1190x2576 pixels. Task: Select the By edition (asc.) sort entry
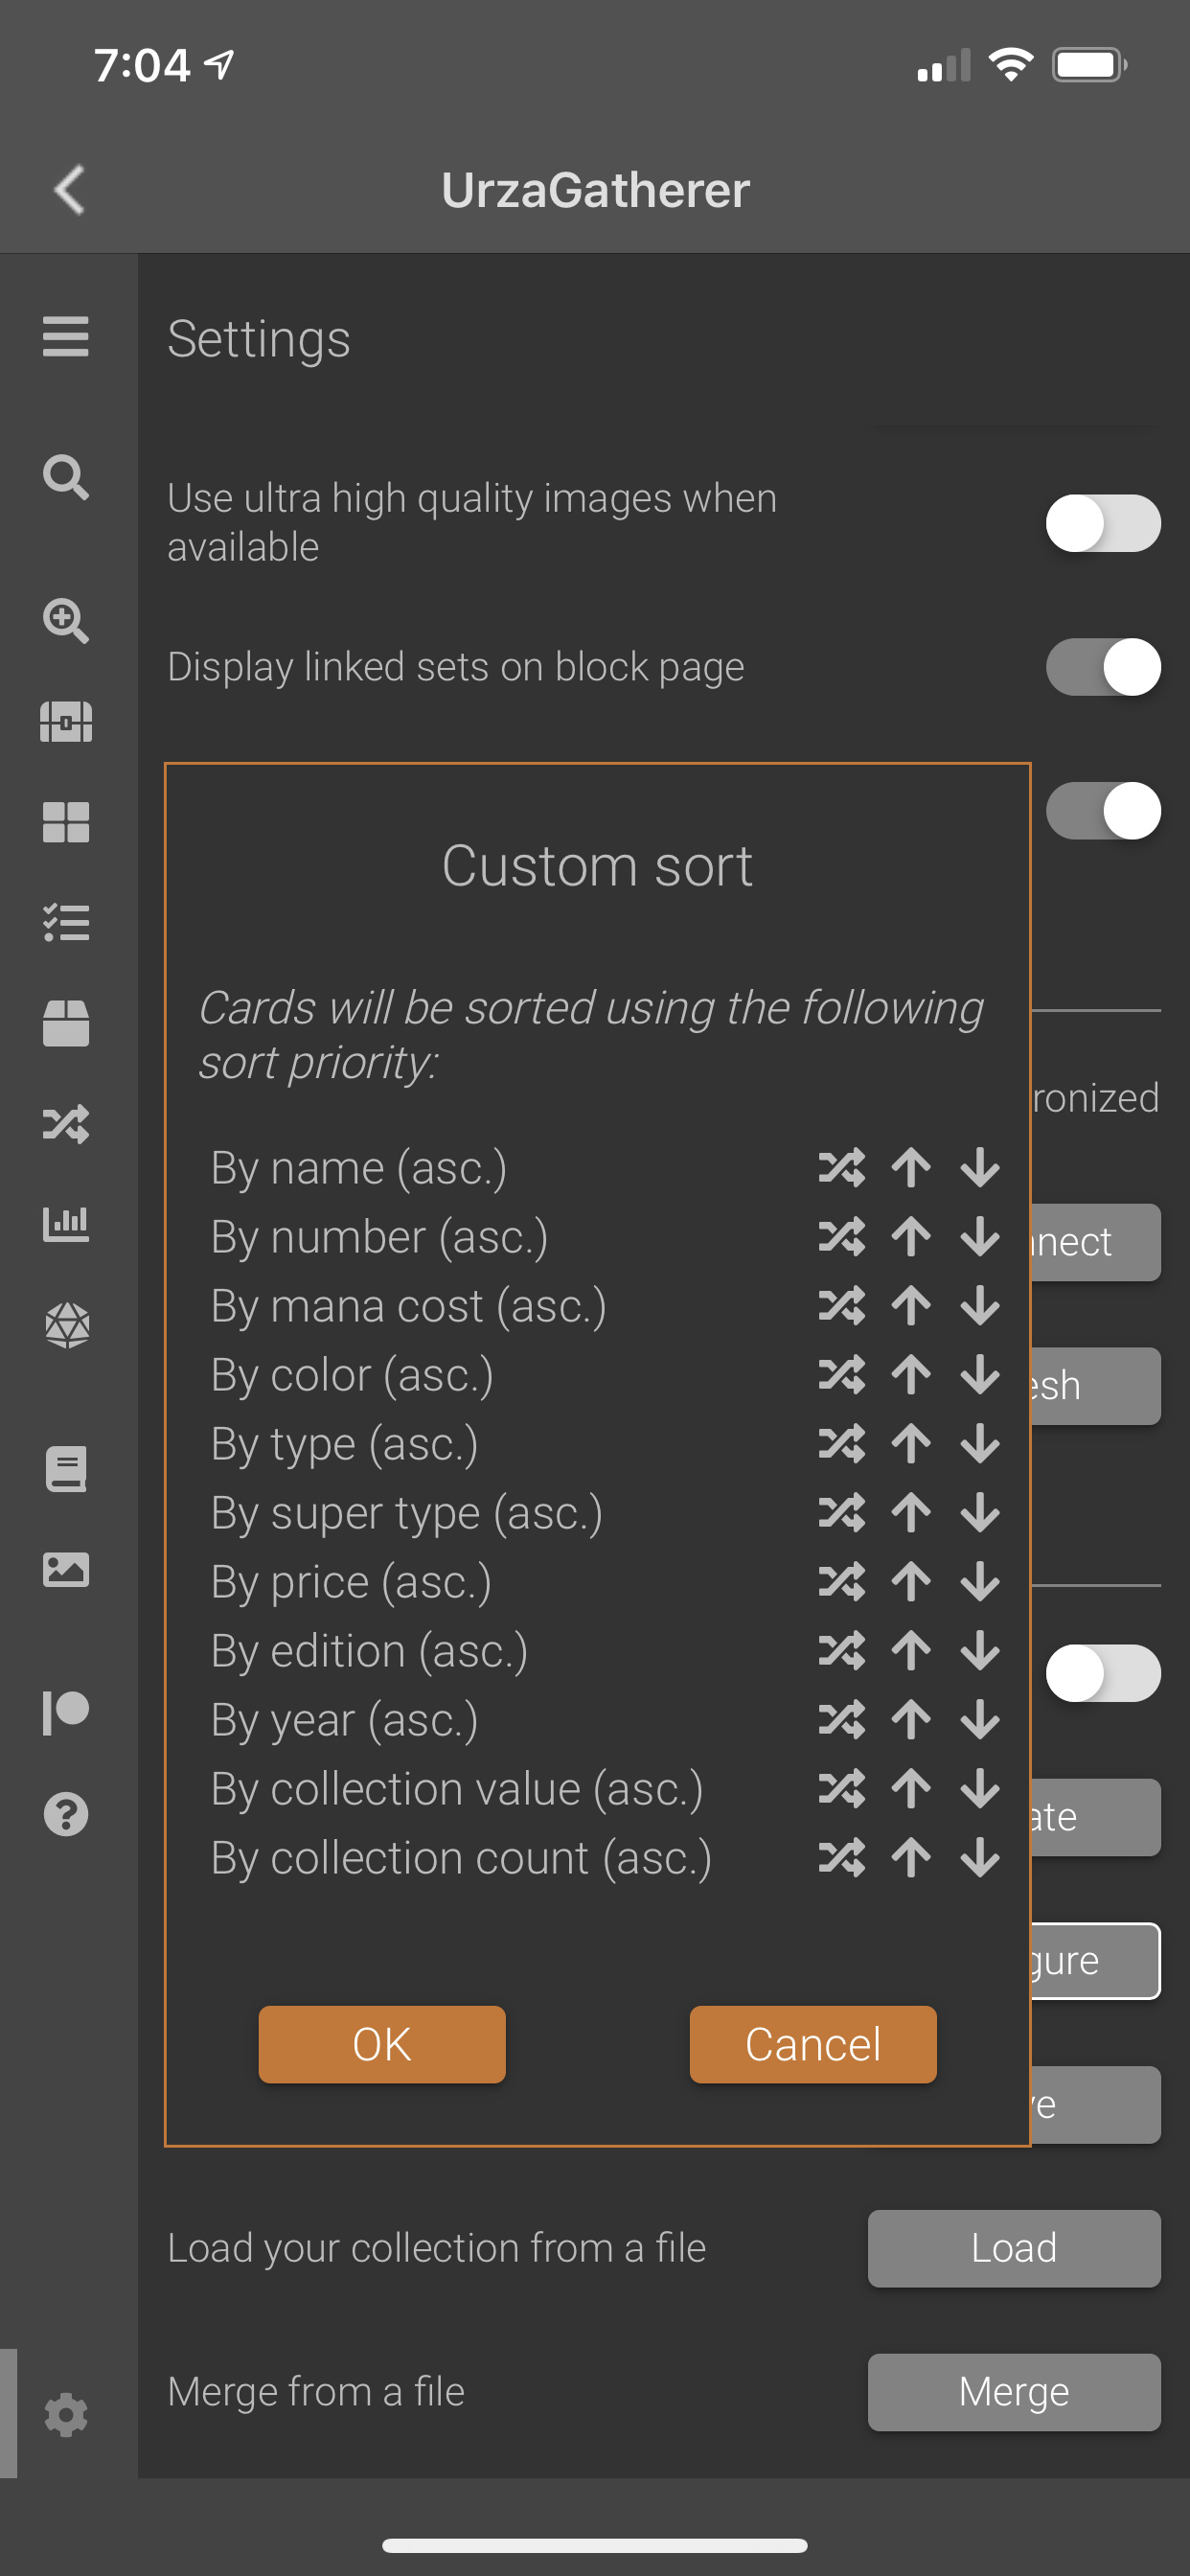tap(369, 1650)
